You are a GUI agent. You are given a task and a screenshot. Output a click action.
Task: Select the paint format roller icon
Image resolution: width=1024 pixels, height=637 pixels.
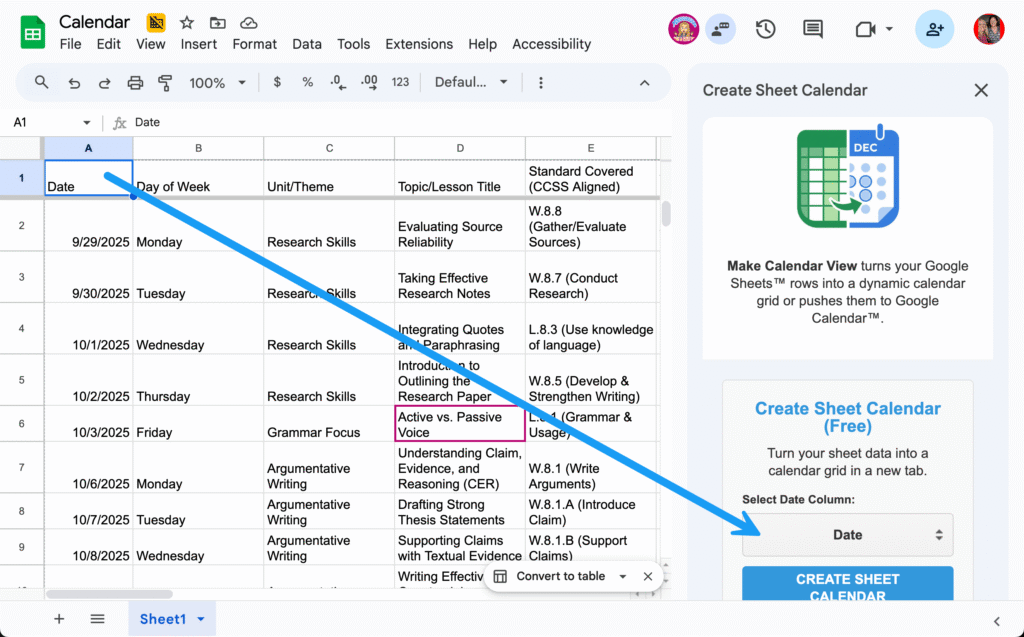pyautogui.click(x=166, y=82)
